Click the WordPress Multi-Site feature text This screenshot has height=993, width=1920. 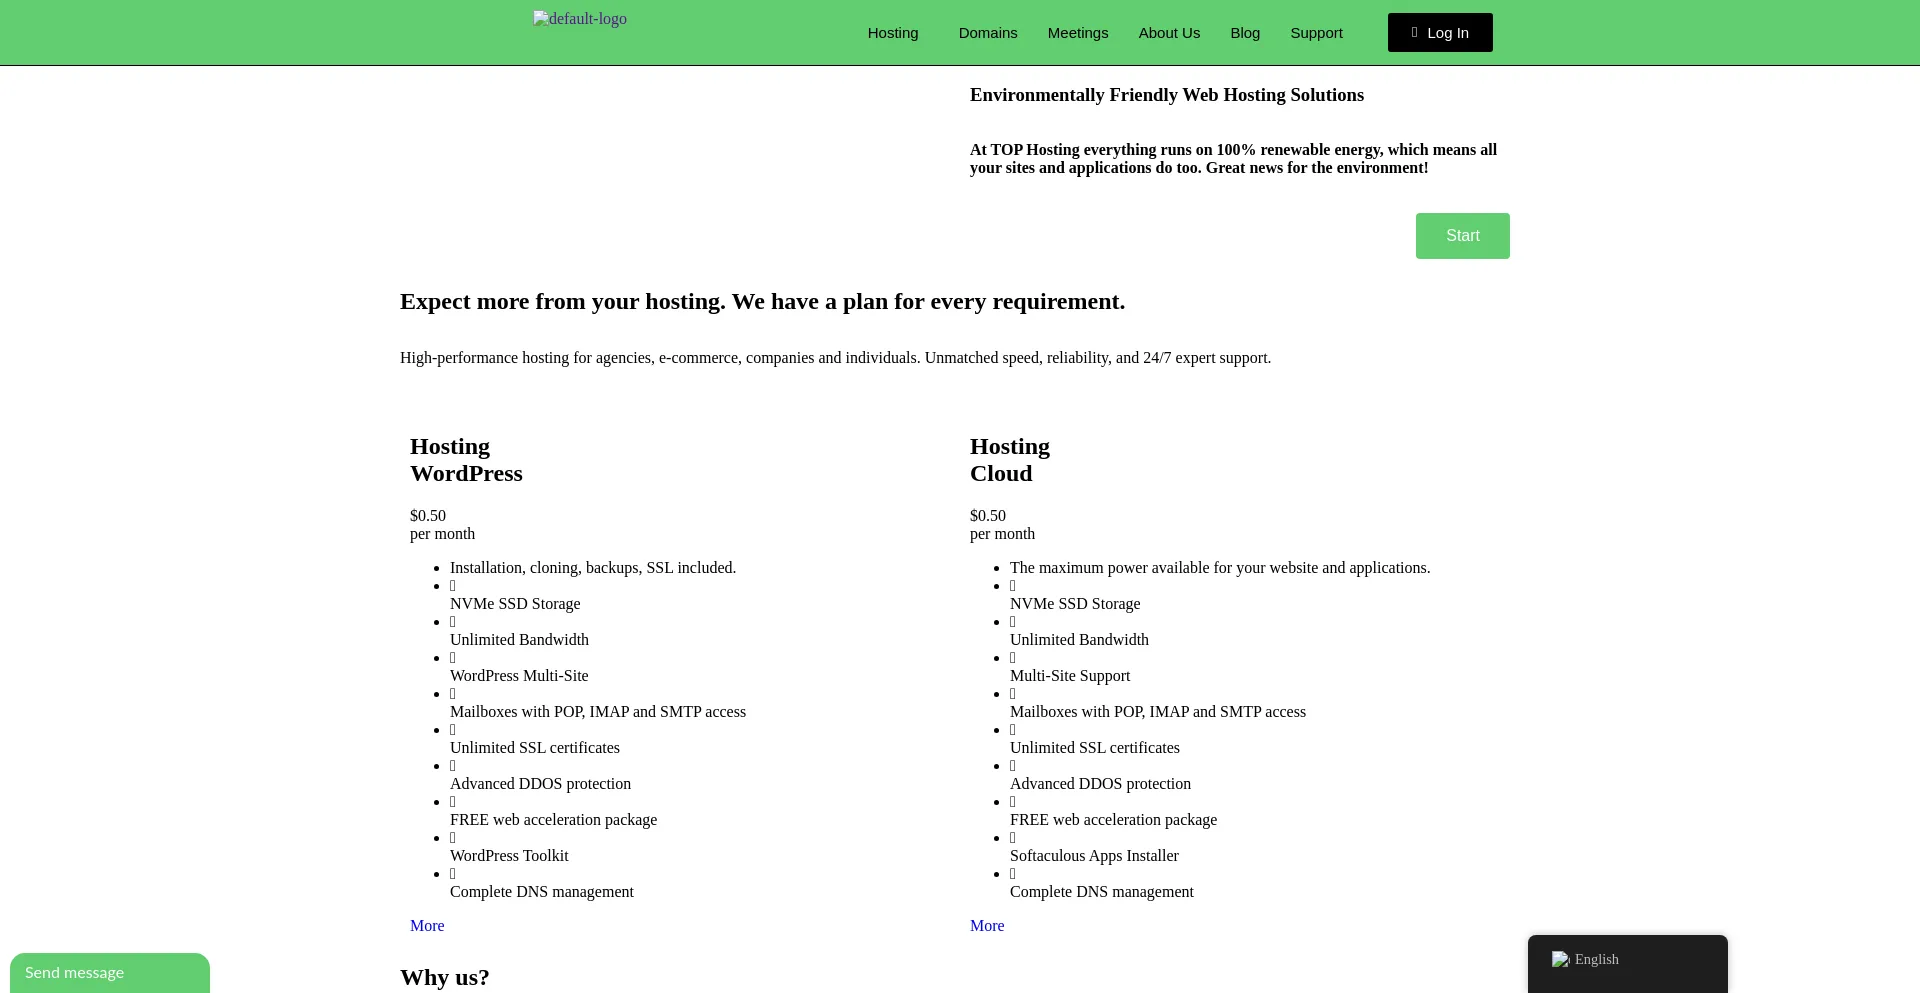pos(519,676)
